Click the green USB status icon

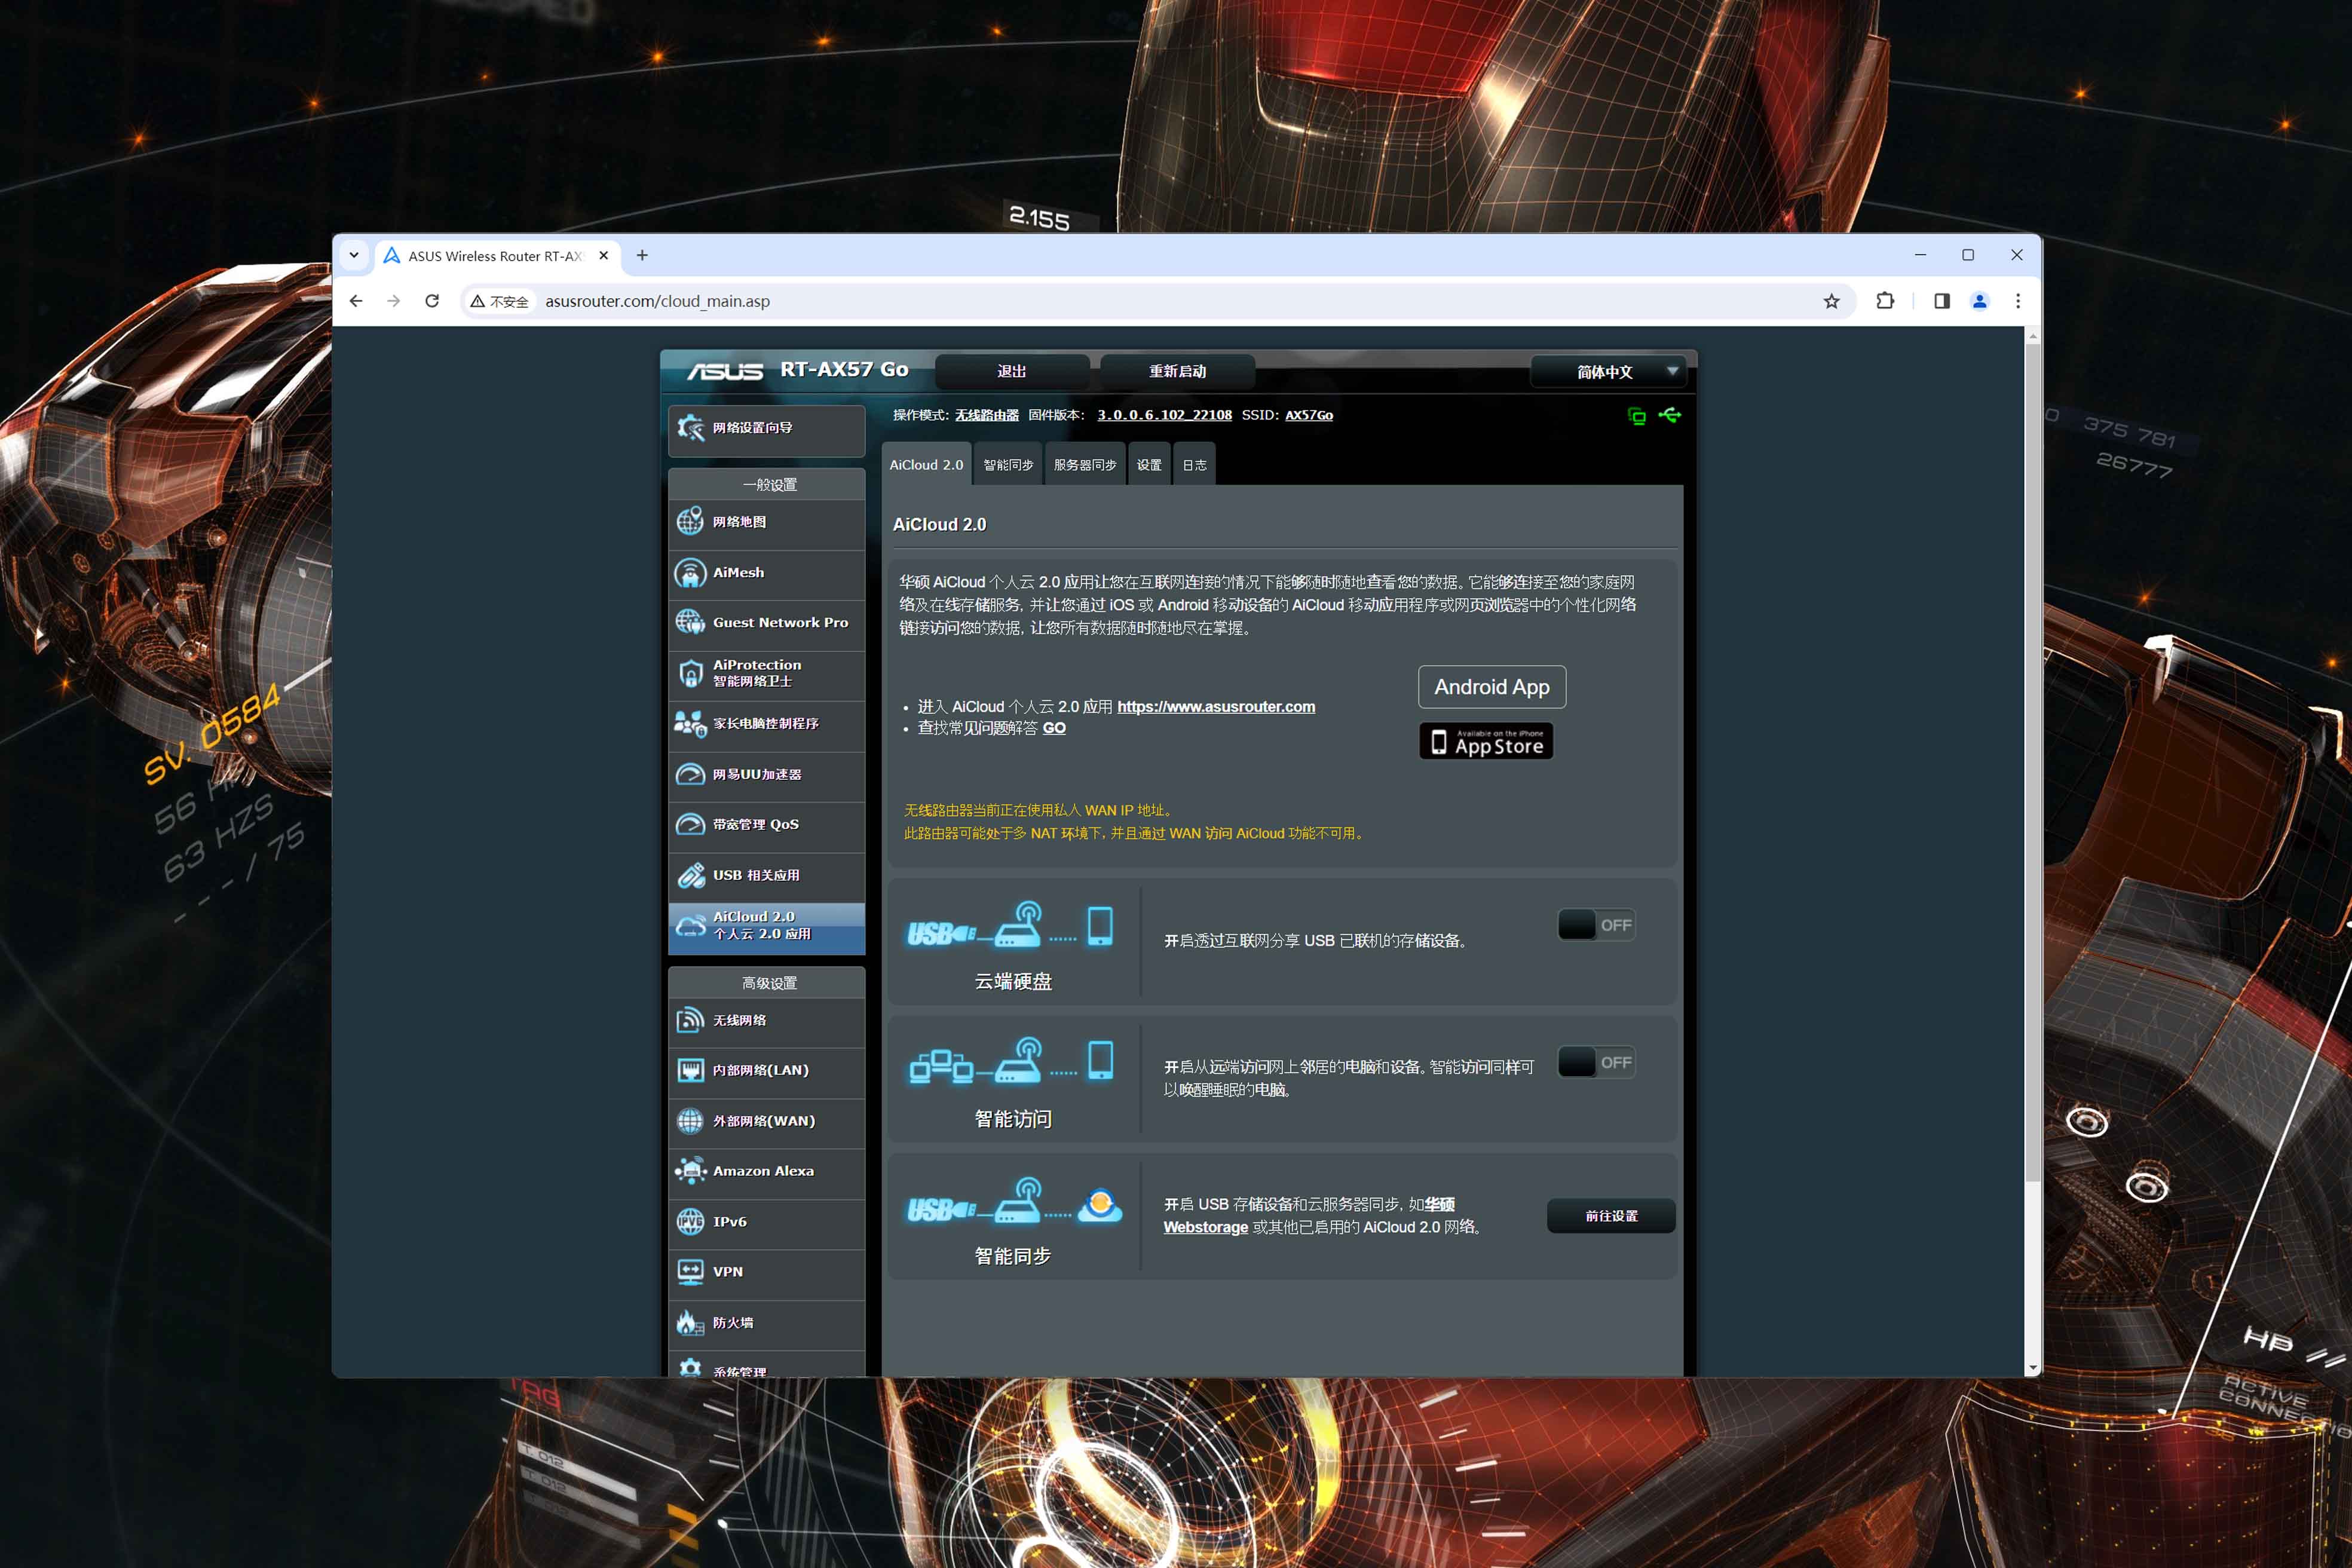coord(1670,415)
